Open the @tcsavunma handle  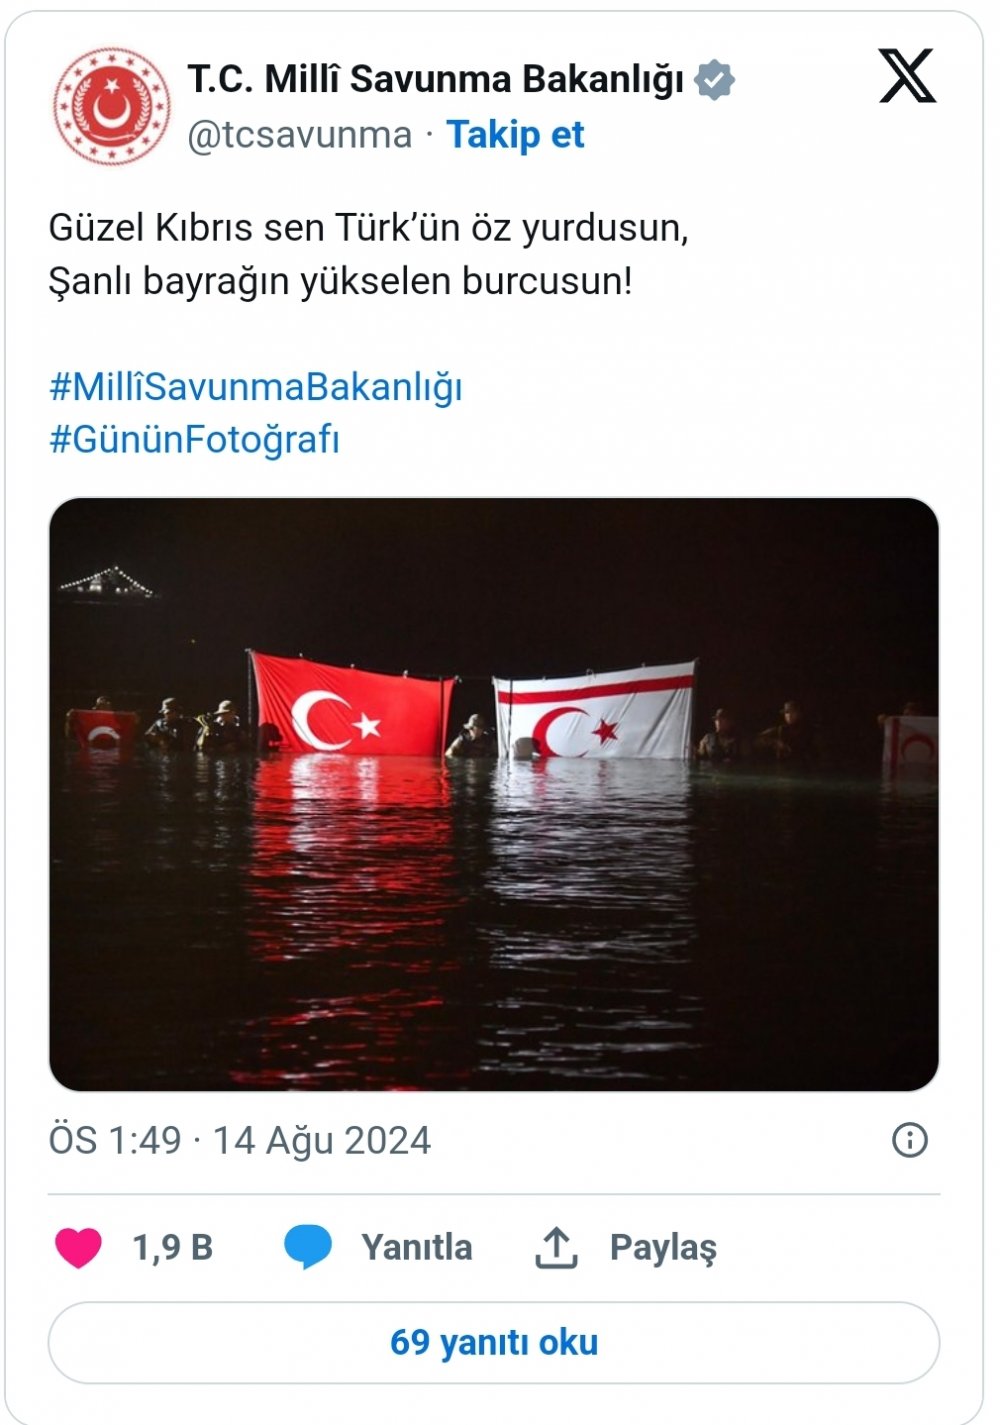coord(300,135)
